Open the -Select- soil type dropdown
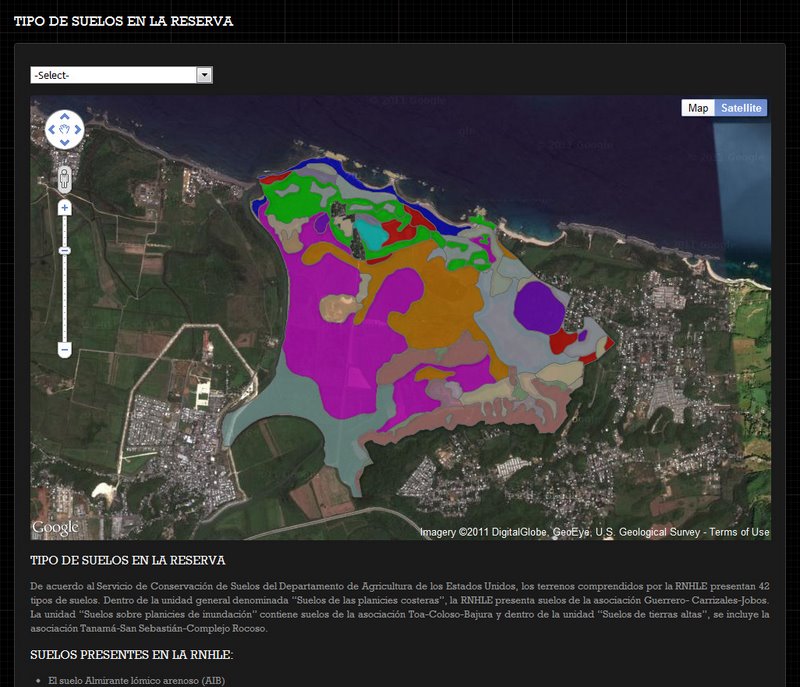 click(121, 75)
